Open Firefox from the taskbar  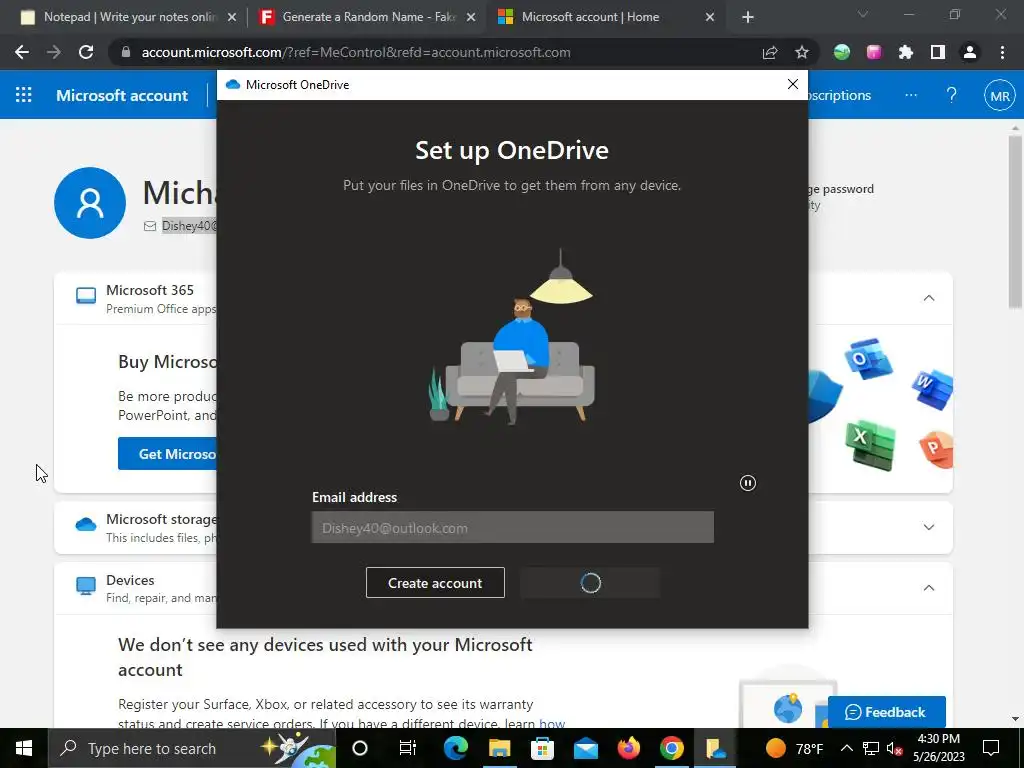(629, 748)
